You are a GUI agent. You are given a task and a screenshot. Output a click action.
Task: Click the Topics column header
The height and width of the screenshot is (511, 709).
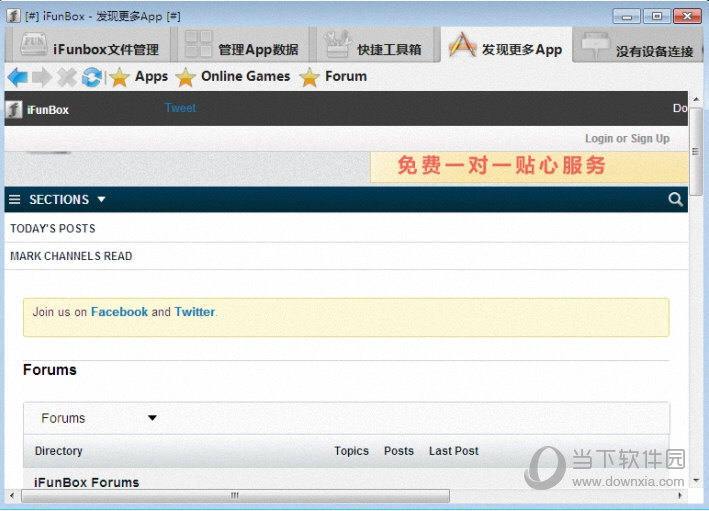(x=351, y=451)
